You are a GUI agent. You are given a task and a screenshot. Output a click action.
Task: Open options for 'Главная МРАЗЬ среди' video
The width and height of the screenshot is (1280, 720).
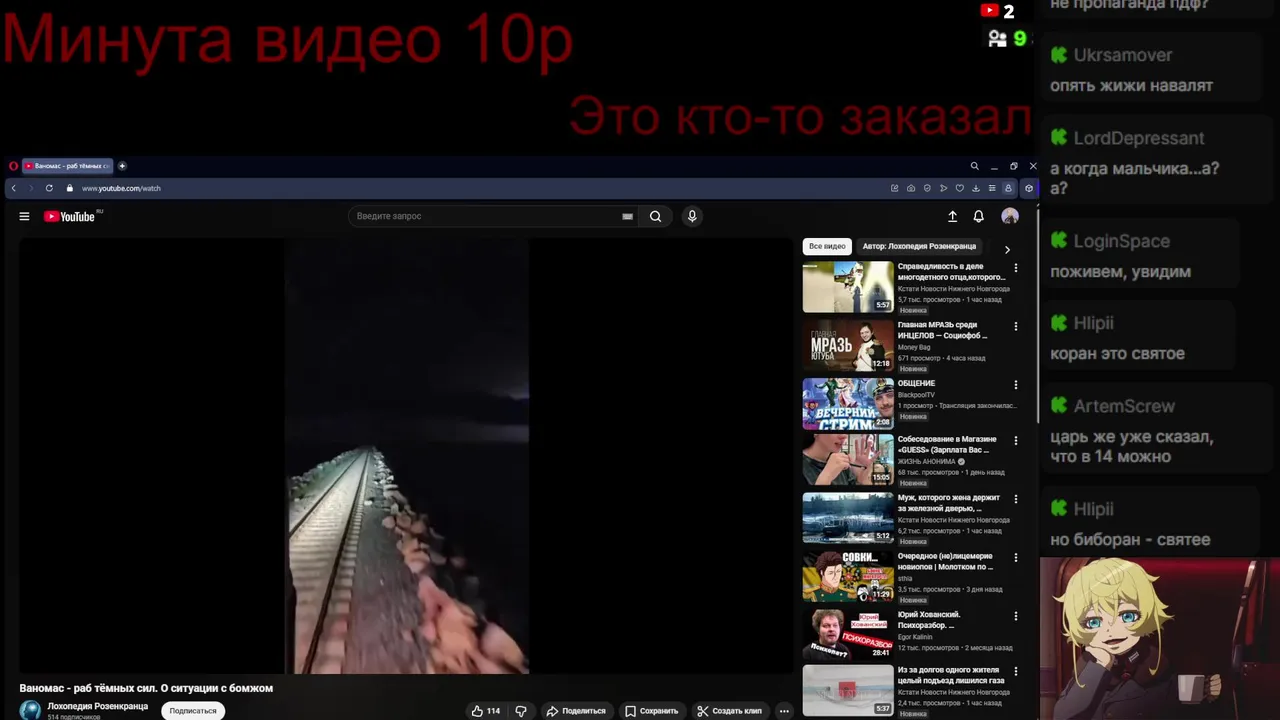tap(1016, 326)
